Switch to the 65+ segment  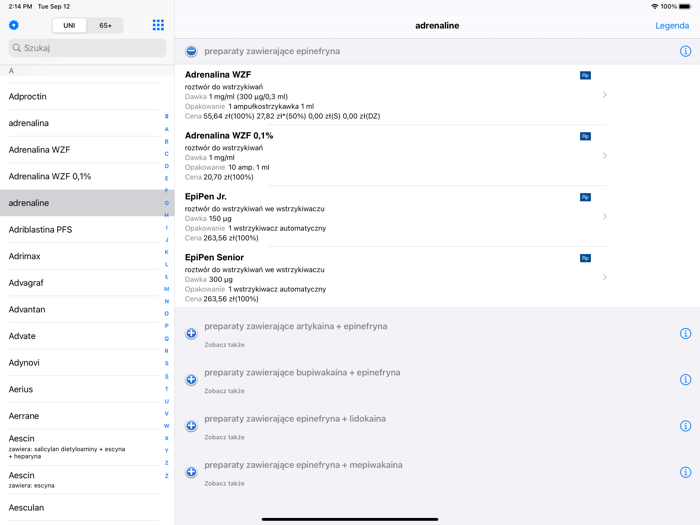tap(105, 25)
